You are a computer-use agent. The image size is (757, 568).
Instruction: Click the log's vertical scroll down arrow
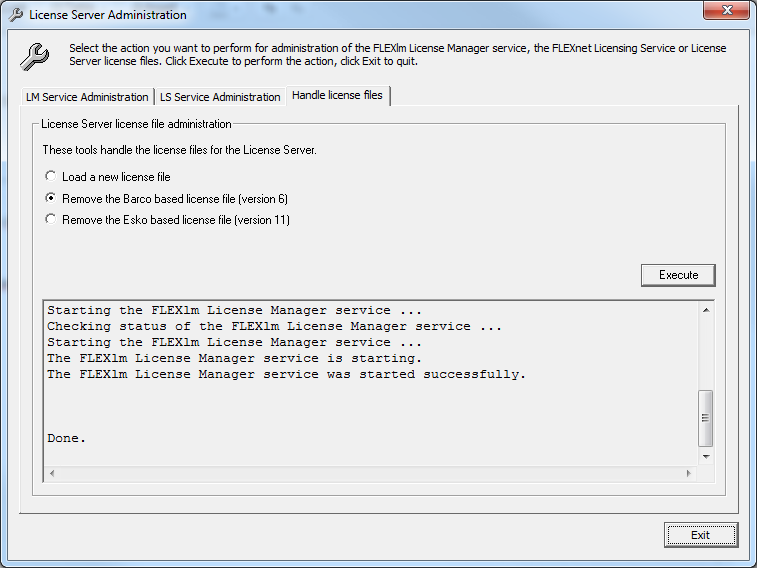pos(706,457)
